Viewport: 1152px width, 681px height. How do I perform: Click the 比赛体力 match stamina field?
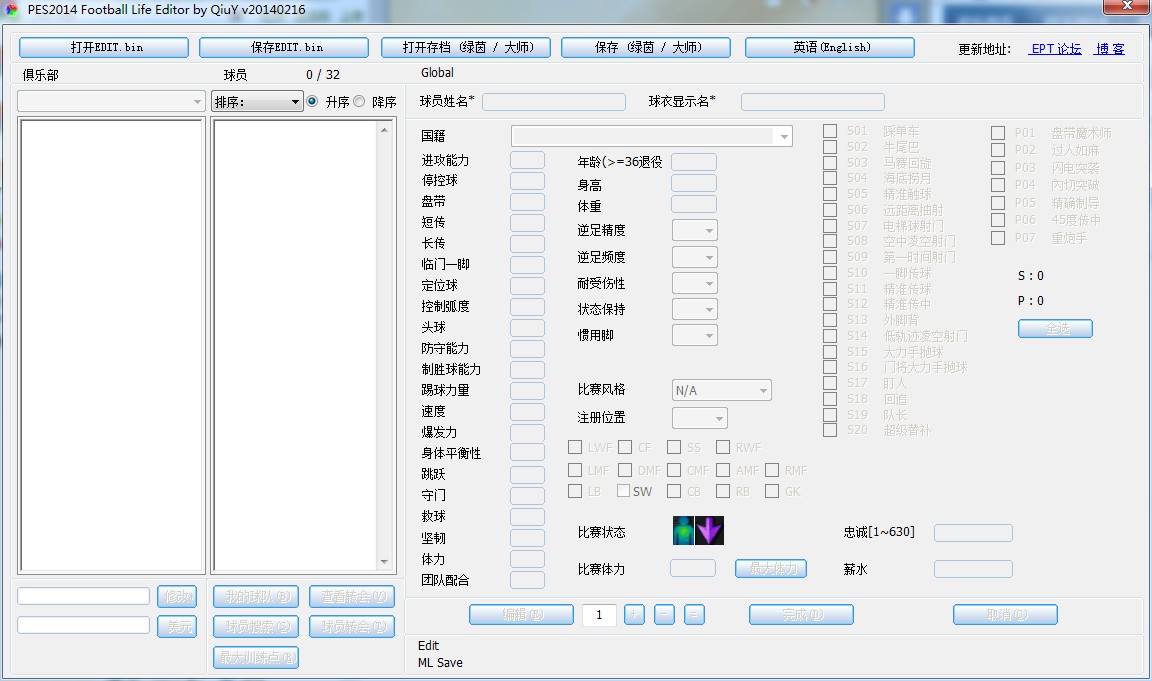tap(693, 568)
